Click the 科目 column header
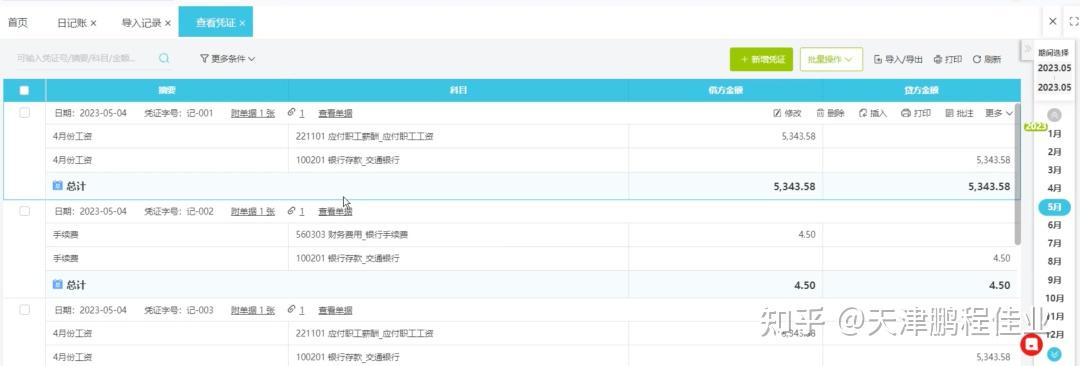The width and height of the screenshot is (1080, 366). 459,90
